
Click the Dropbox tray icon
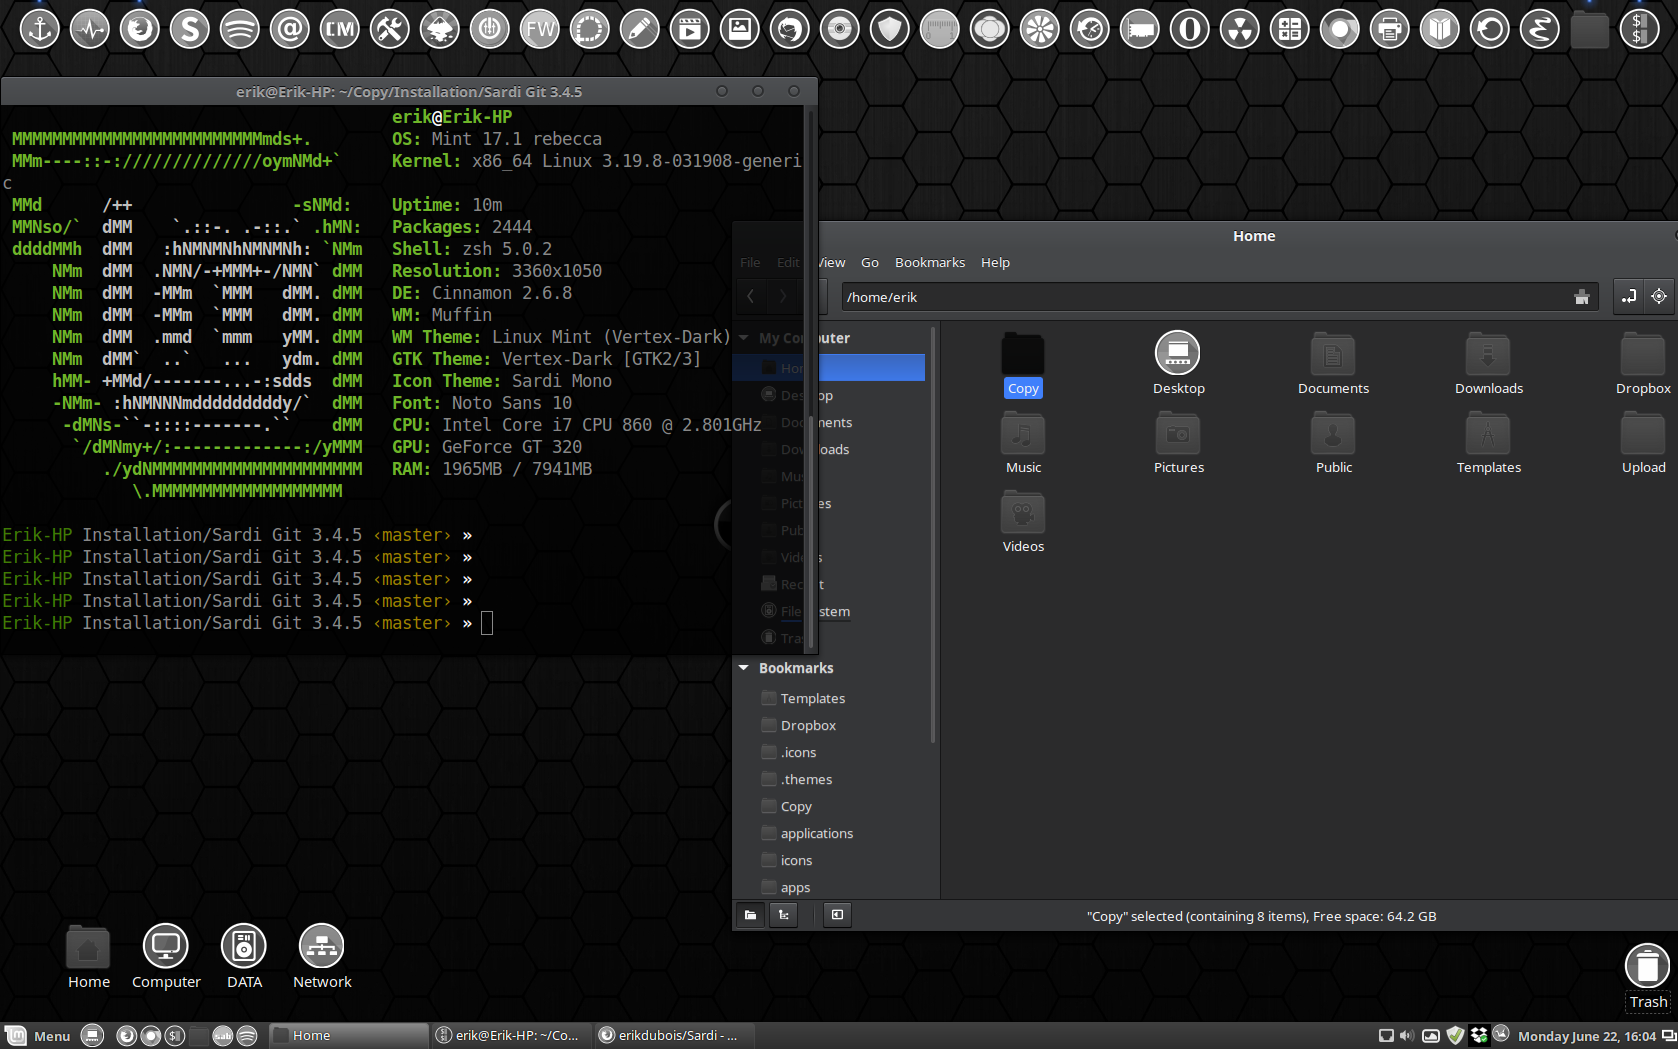click(1478, 1035)
